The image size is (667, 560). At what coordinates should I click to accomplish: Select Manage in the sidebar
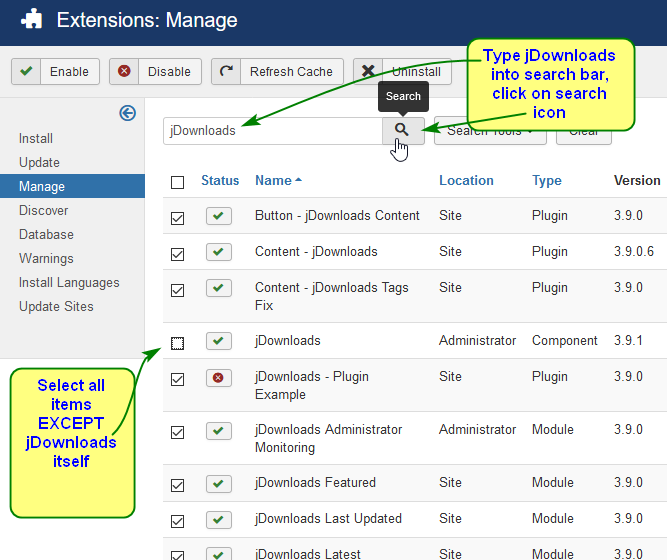[x=72, y=186]
